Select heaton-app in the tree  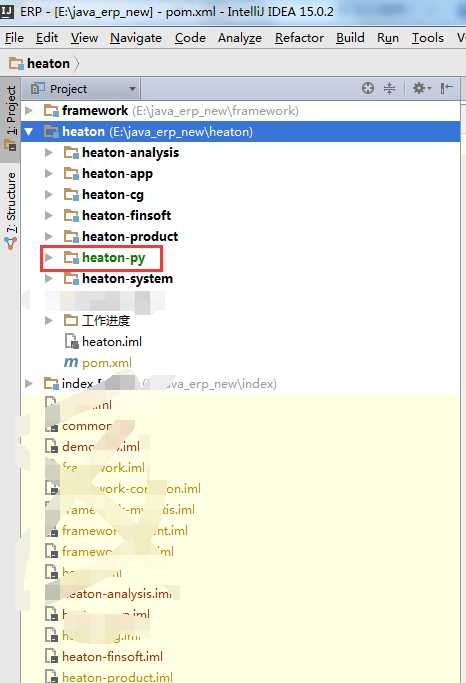tap(117, 174)
